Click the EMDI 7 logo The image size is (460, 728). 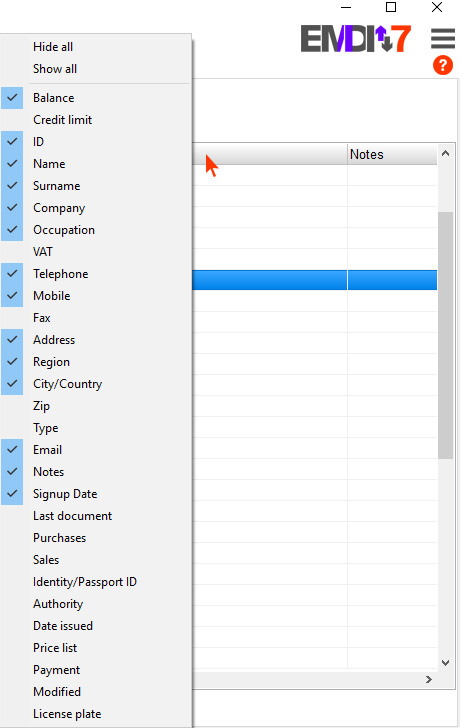(356, 39)
